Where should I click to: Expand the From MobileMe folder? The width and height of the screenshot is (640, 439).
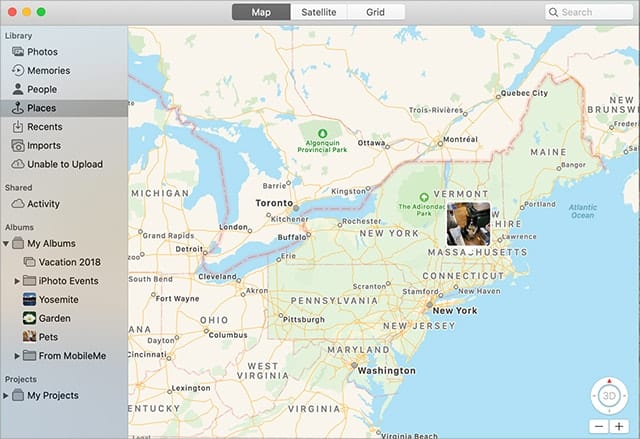17,356
